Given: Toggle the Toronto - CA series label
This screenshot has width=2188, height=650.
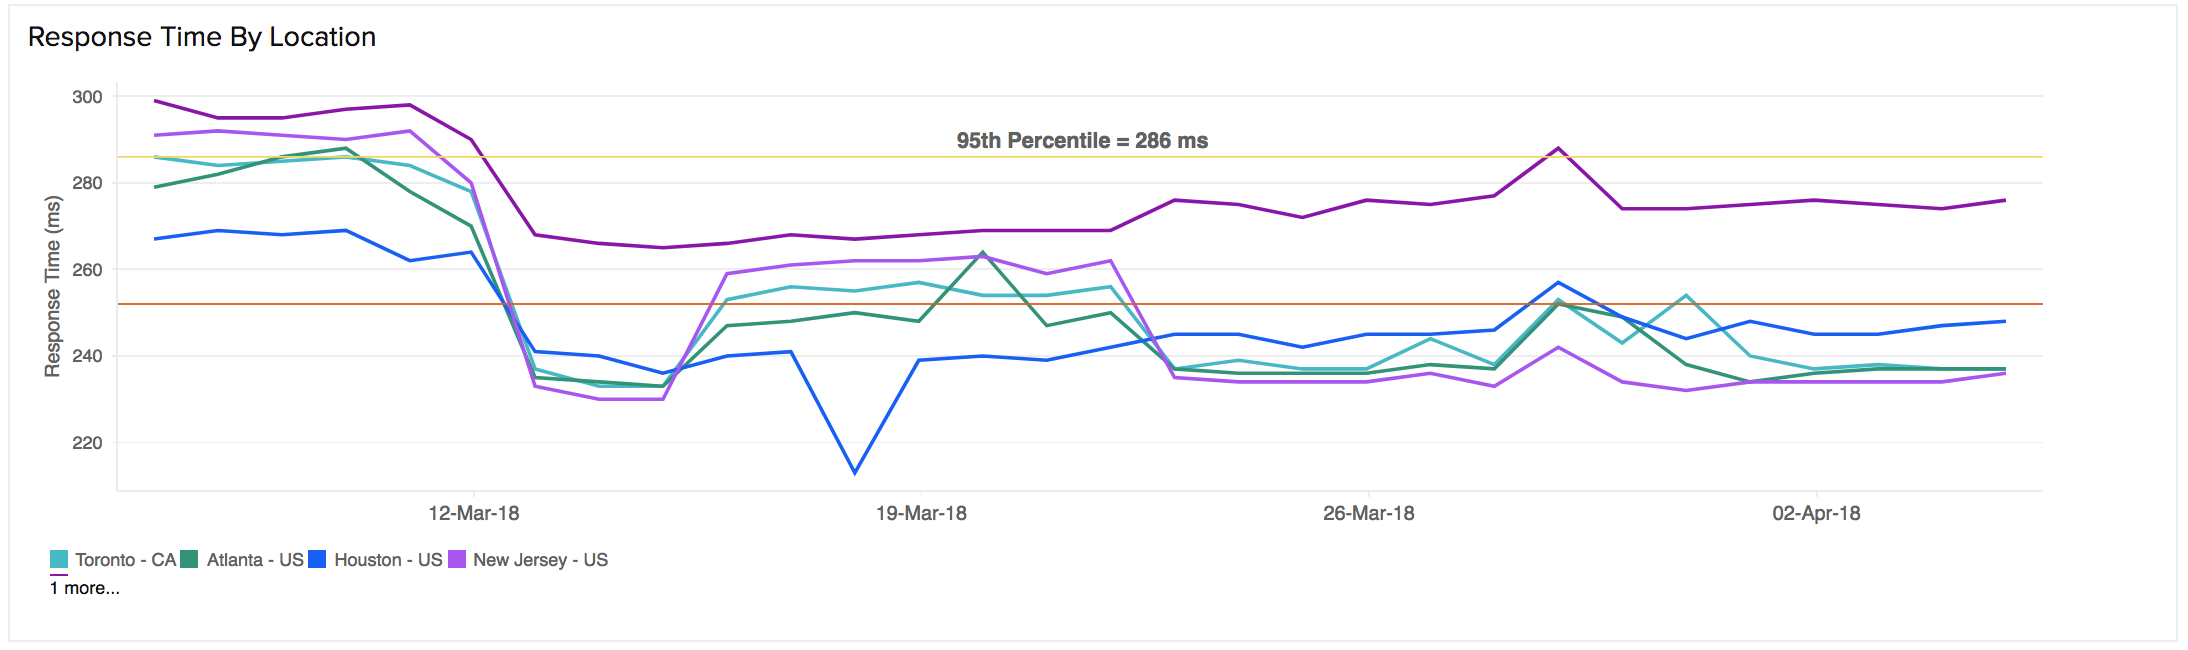Looking at the screenshot, I should click(125, 560).
